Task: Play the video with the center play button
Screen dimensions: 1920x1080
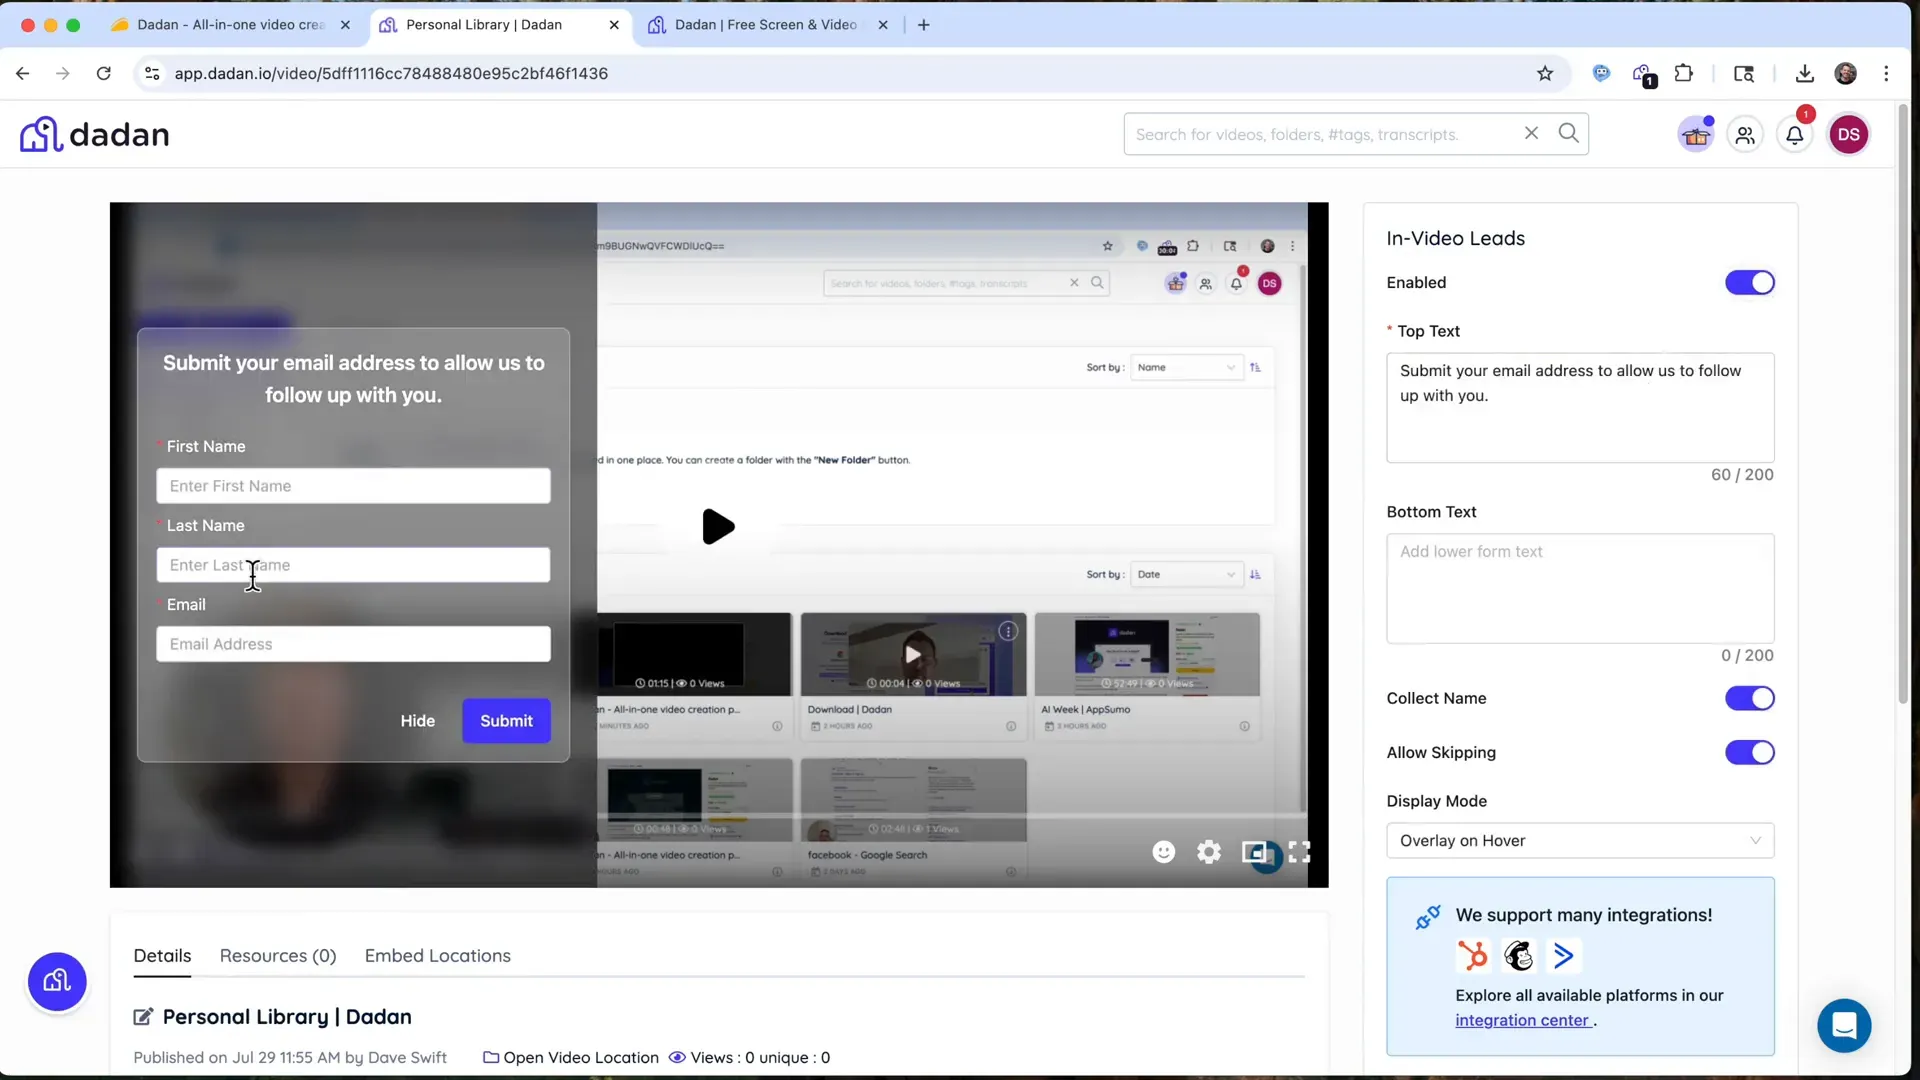Action: 718,526
